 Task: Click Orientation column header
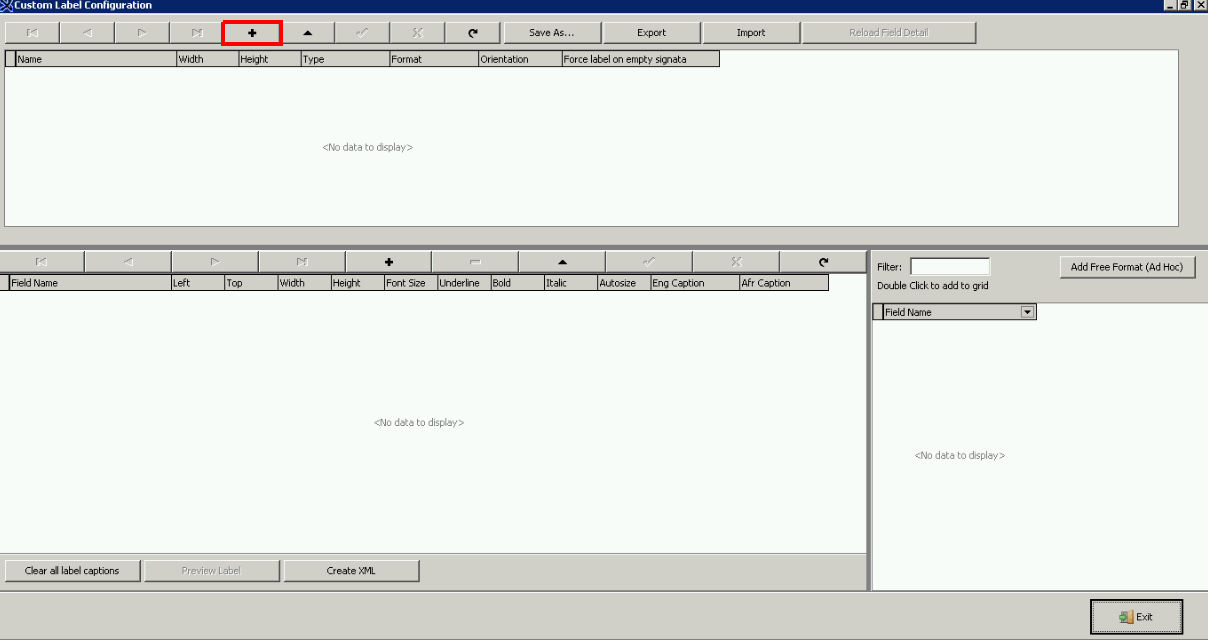click(x=520, y=59)
